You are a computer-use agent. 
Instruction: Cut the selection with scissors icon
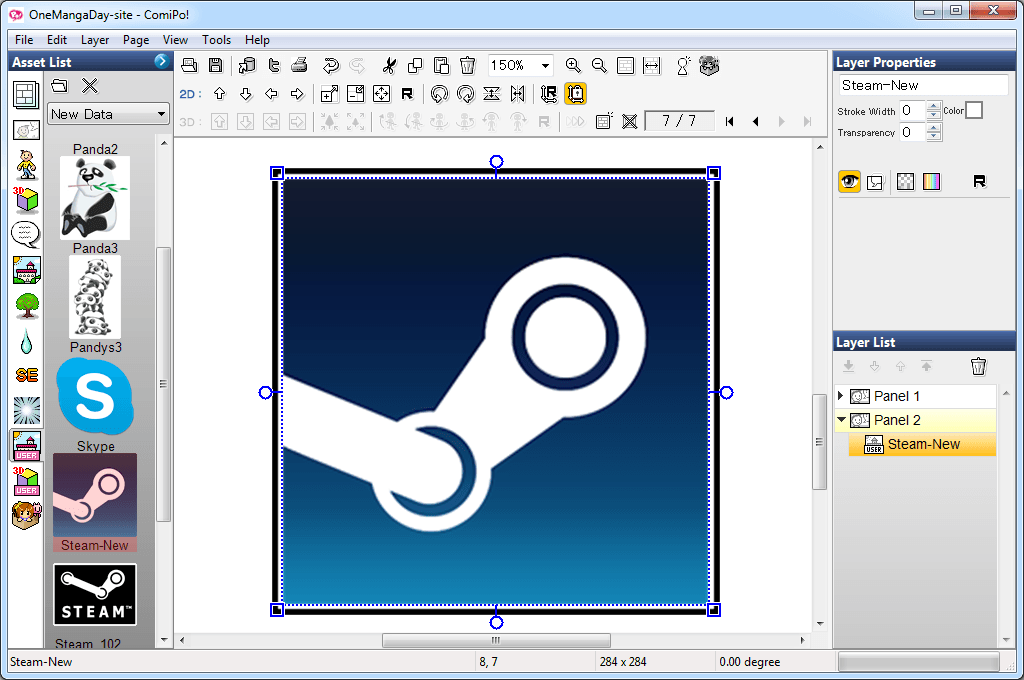tap(389, 65)
